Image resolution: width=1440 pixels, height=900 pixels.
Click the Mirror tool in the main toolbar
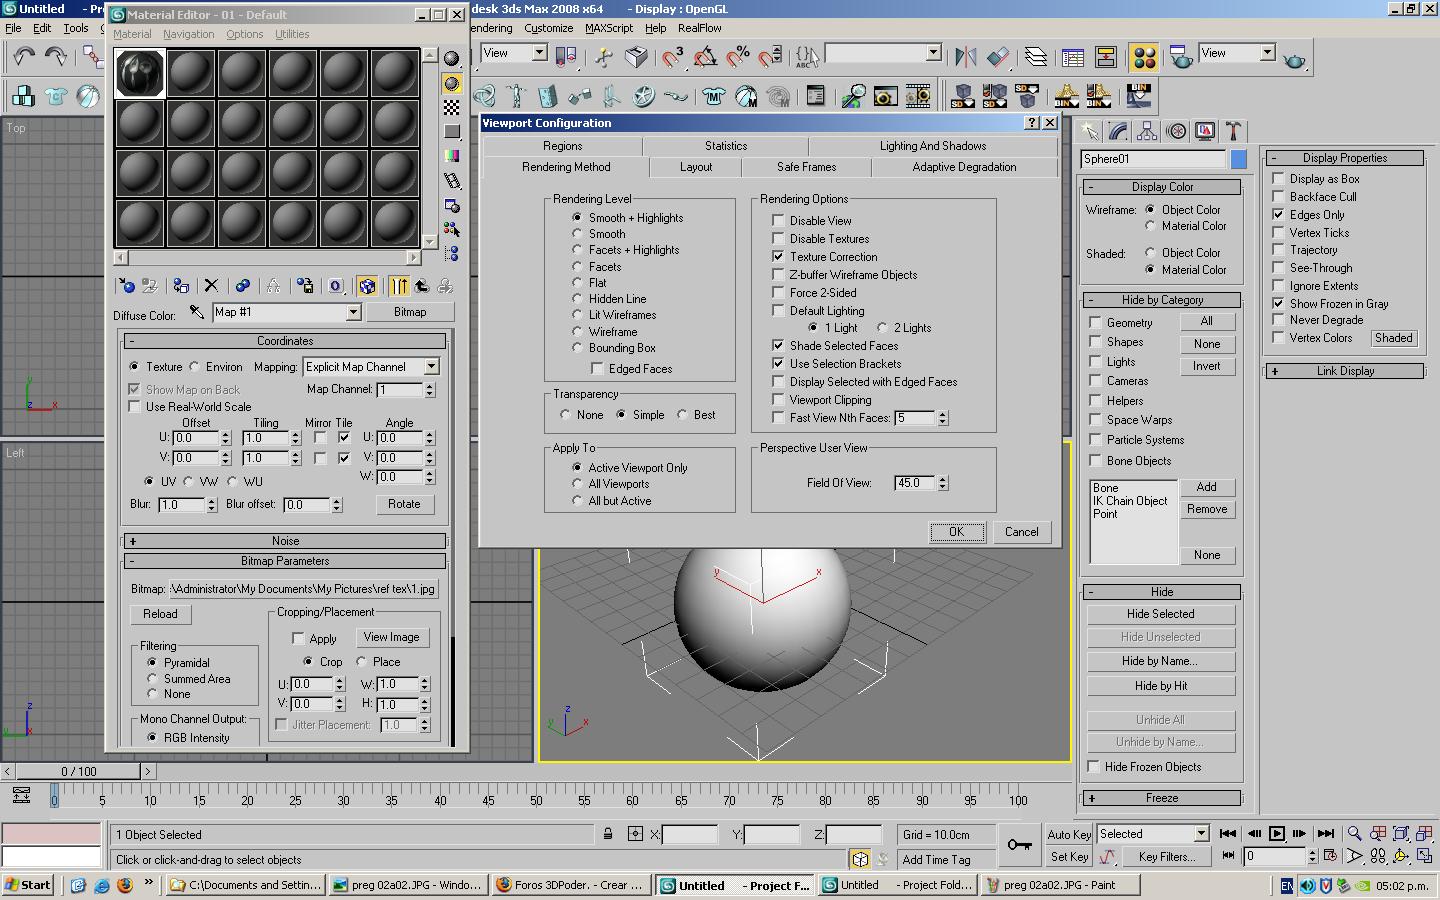[x=965, y=57]
